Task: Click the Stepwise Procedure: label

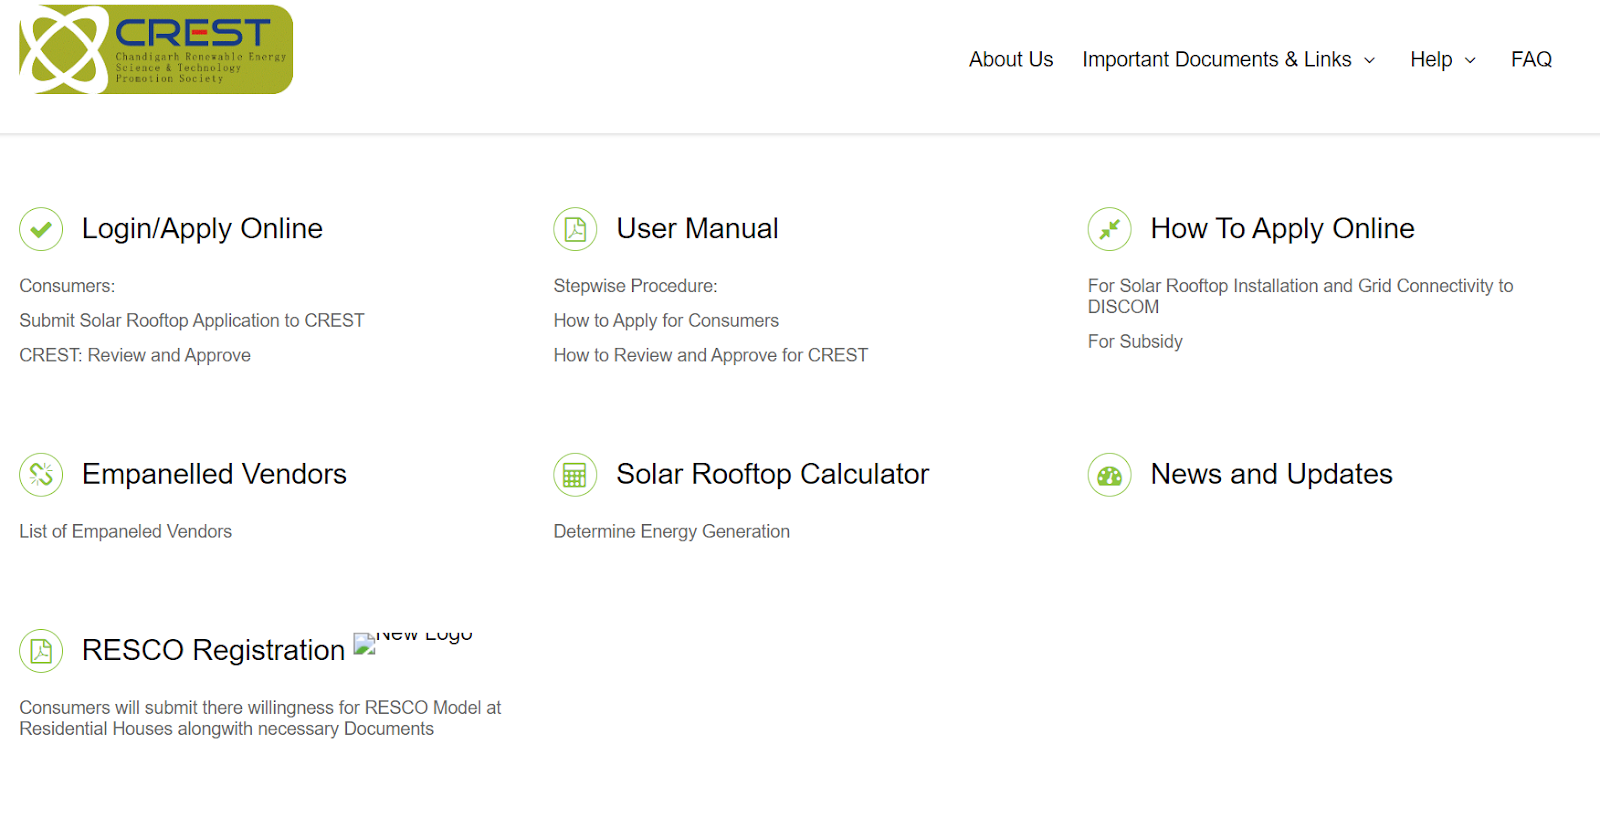Action: [635, 287]
